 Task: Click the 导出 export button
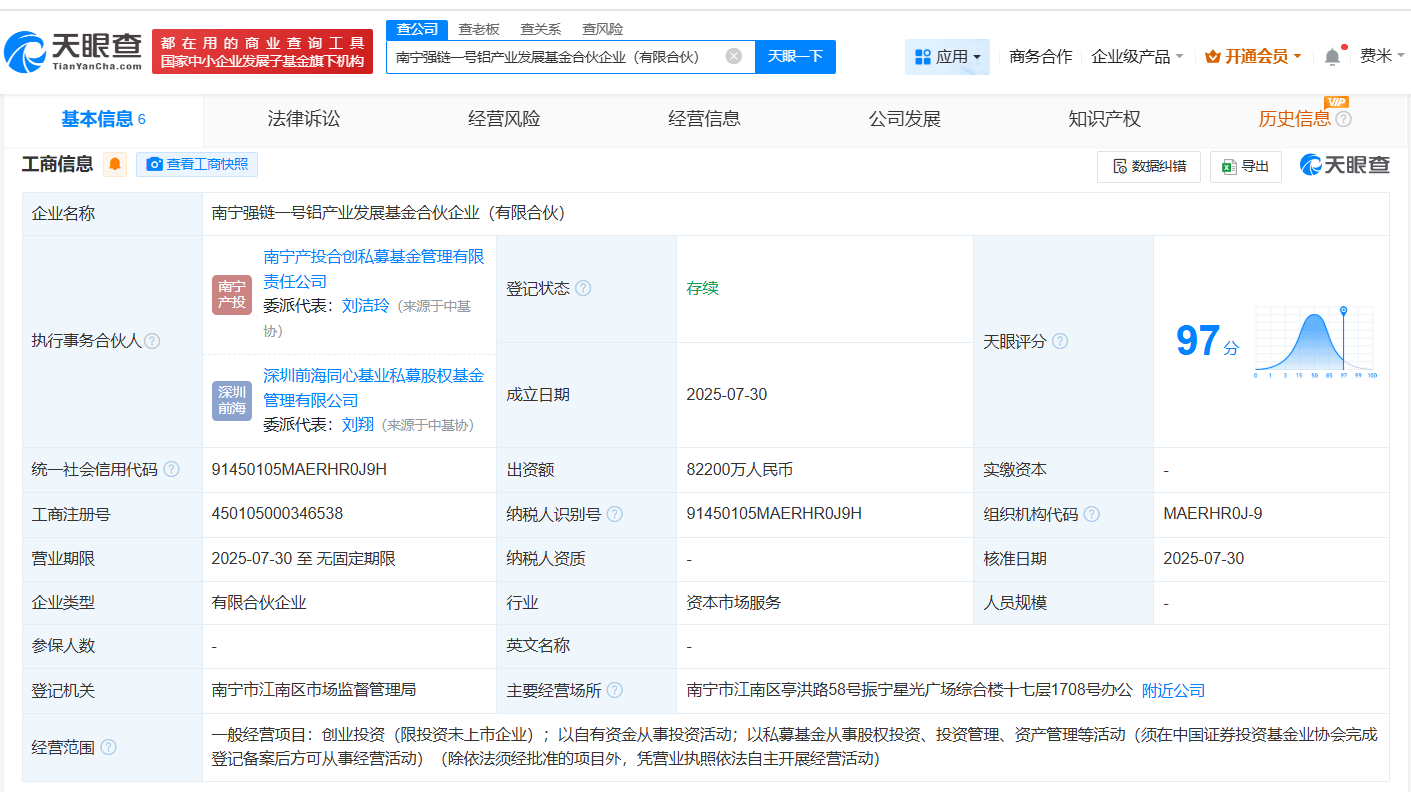pyautogui.click(x=1245, y=167)
